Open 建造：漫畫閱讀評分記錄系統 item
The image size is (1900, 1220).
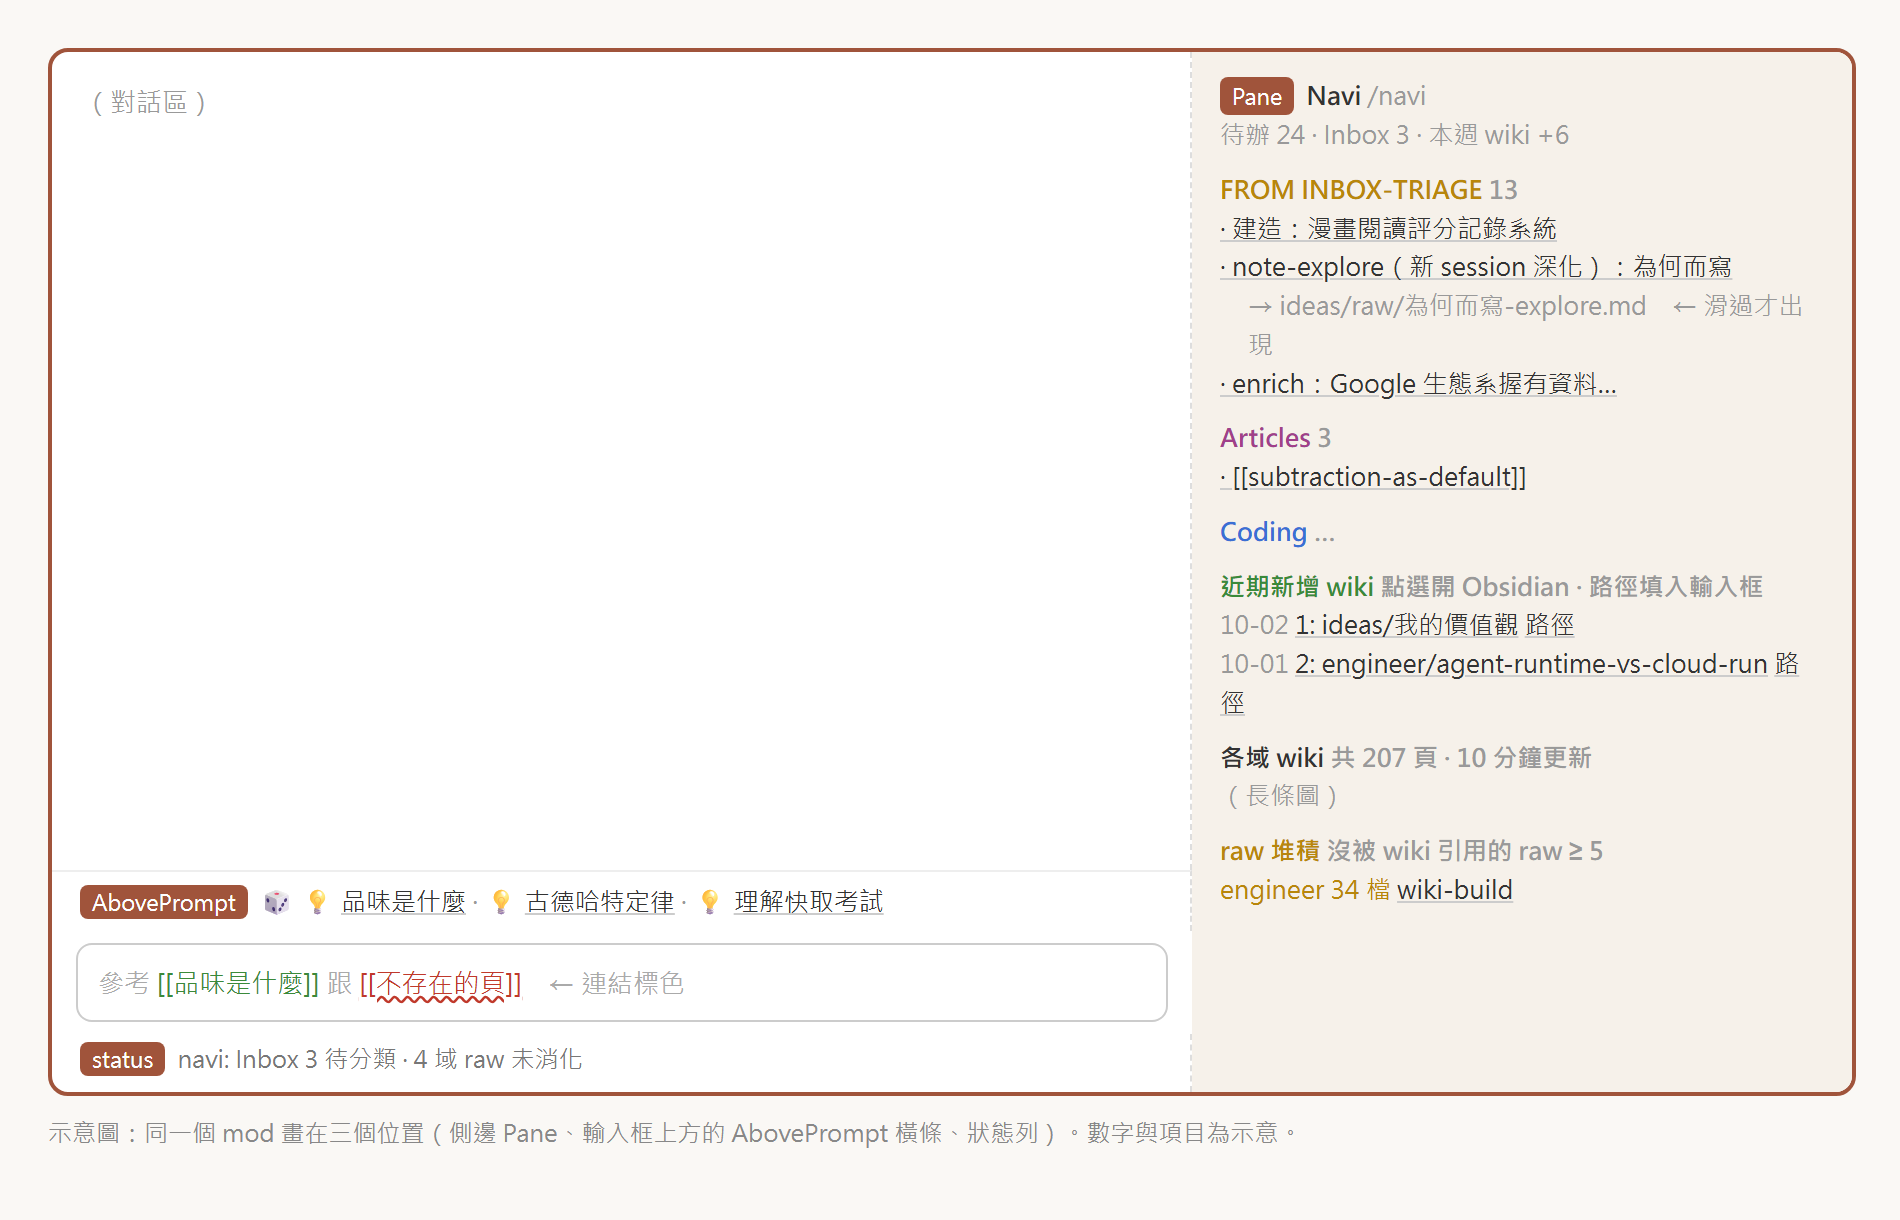(1388, 228)
